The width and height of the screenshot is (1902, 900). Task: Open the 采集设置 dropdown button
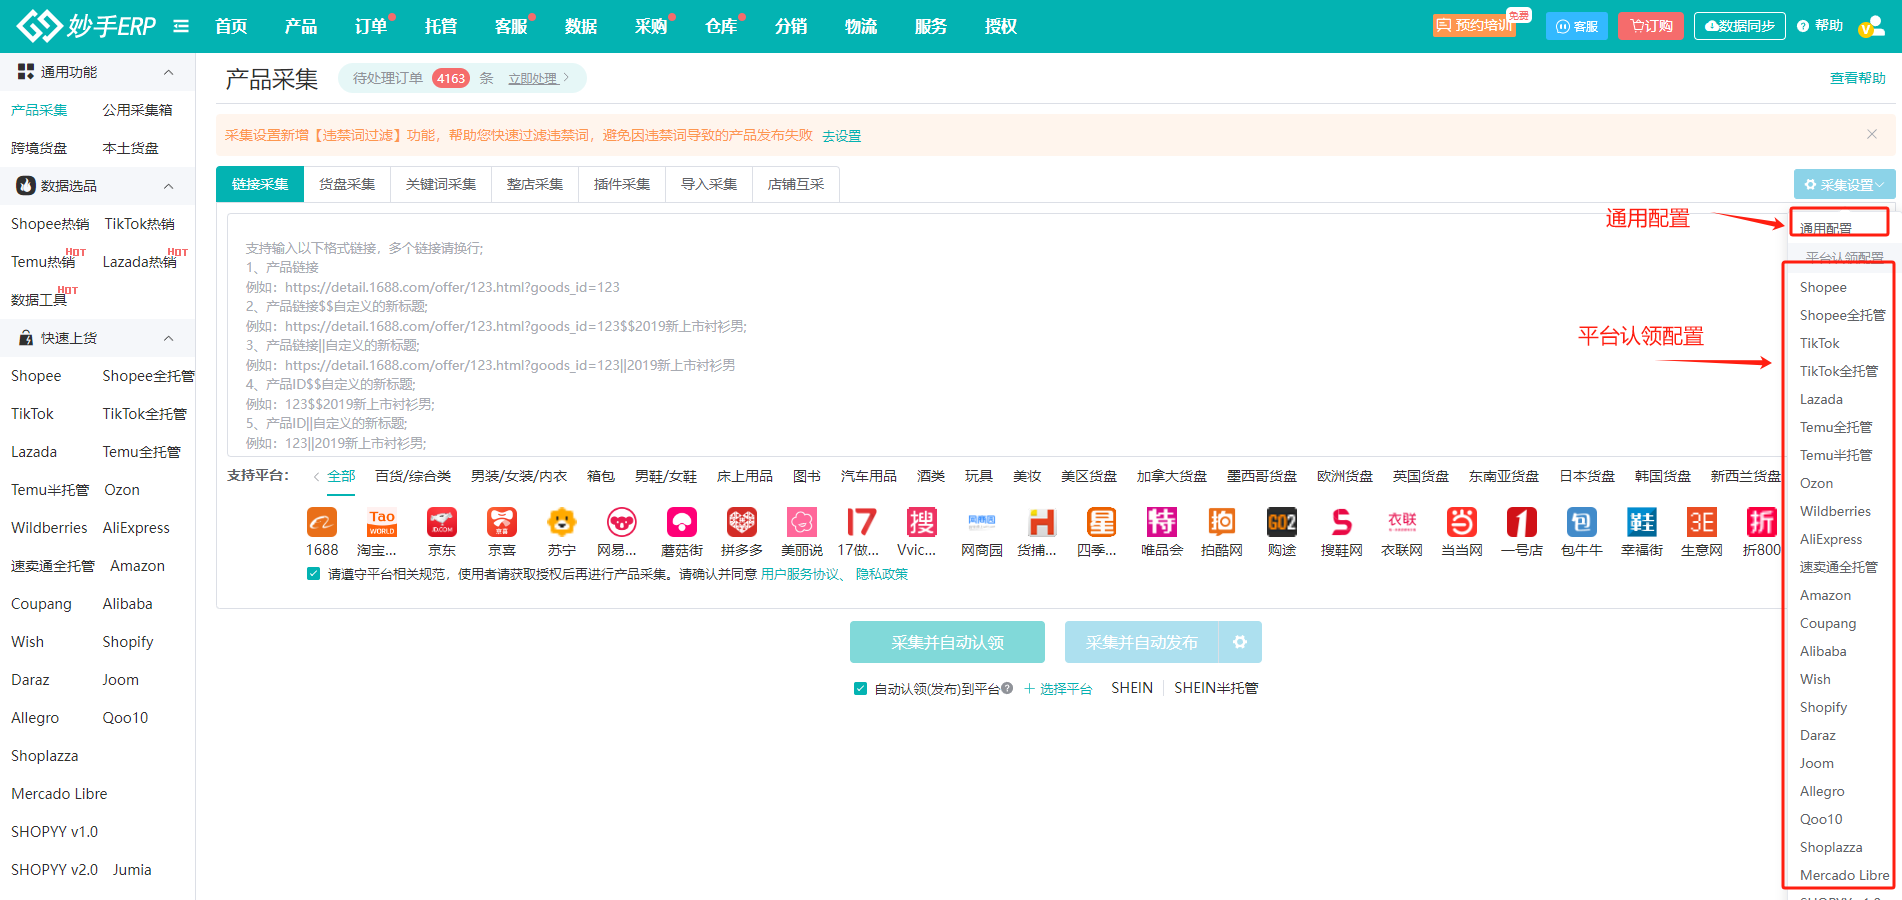(x=1845, y=184)
